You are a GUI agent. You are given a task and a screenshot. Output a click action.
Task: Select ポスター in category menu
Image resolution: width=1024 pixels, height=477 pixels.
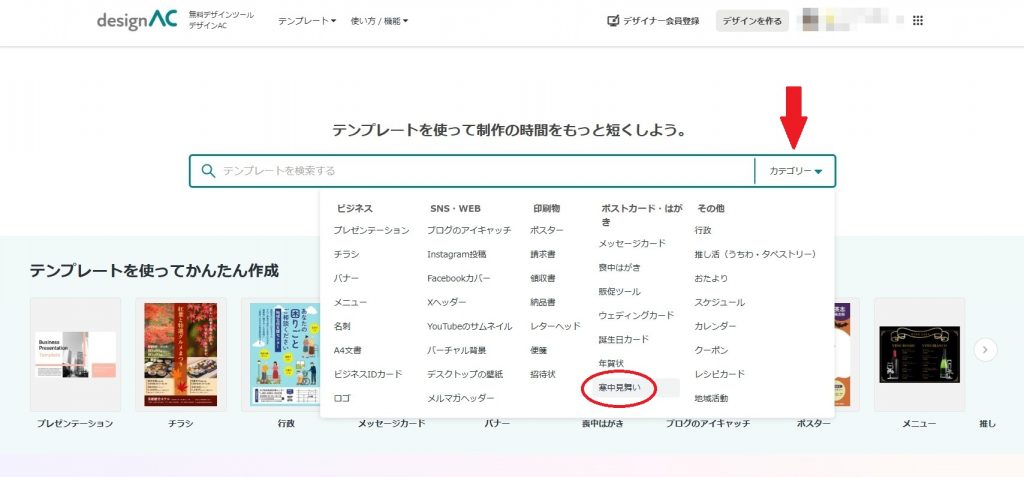[x=547, y=230]
